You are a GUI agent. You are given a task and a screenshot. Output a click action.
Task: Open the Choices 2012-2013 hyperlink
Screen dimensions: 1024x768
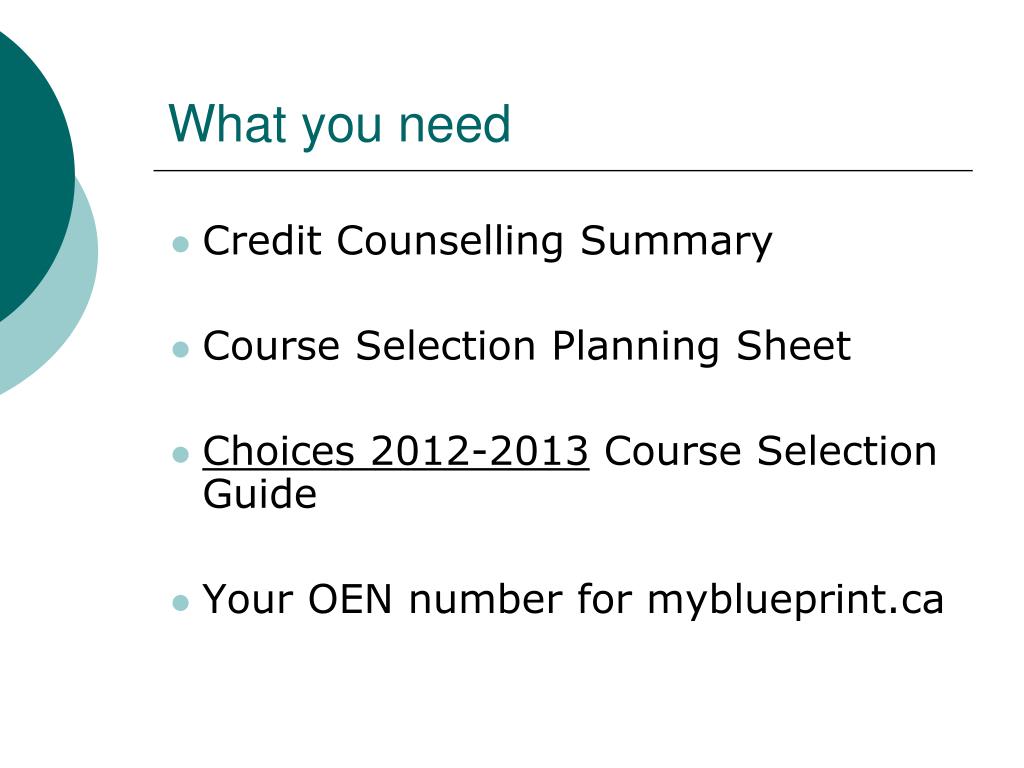point(396,451)
